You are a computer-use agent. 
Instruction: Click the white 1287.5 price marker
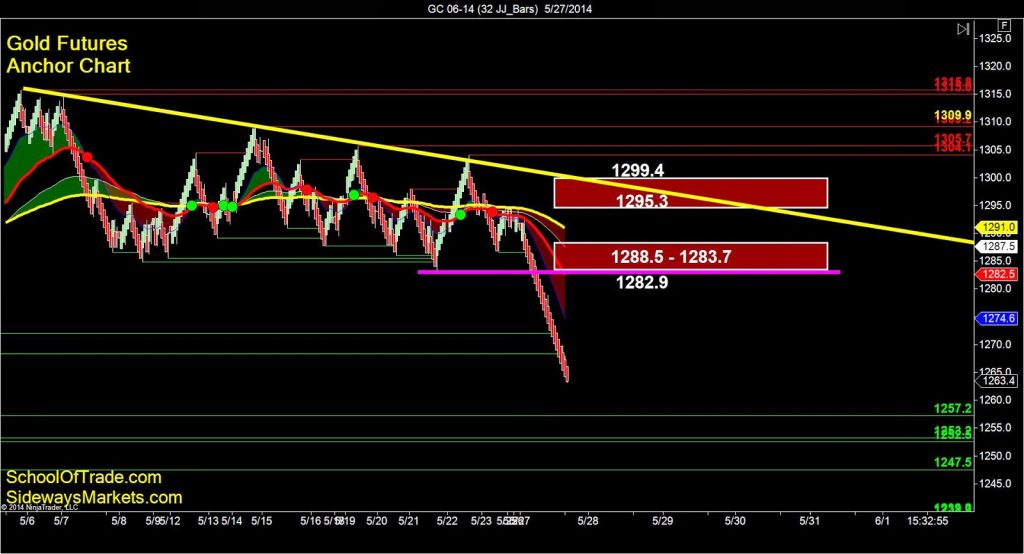[999, 246]
